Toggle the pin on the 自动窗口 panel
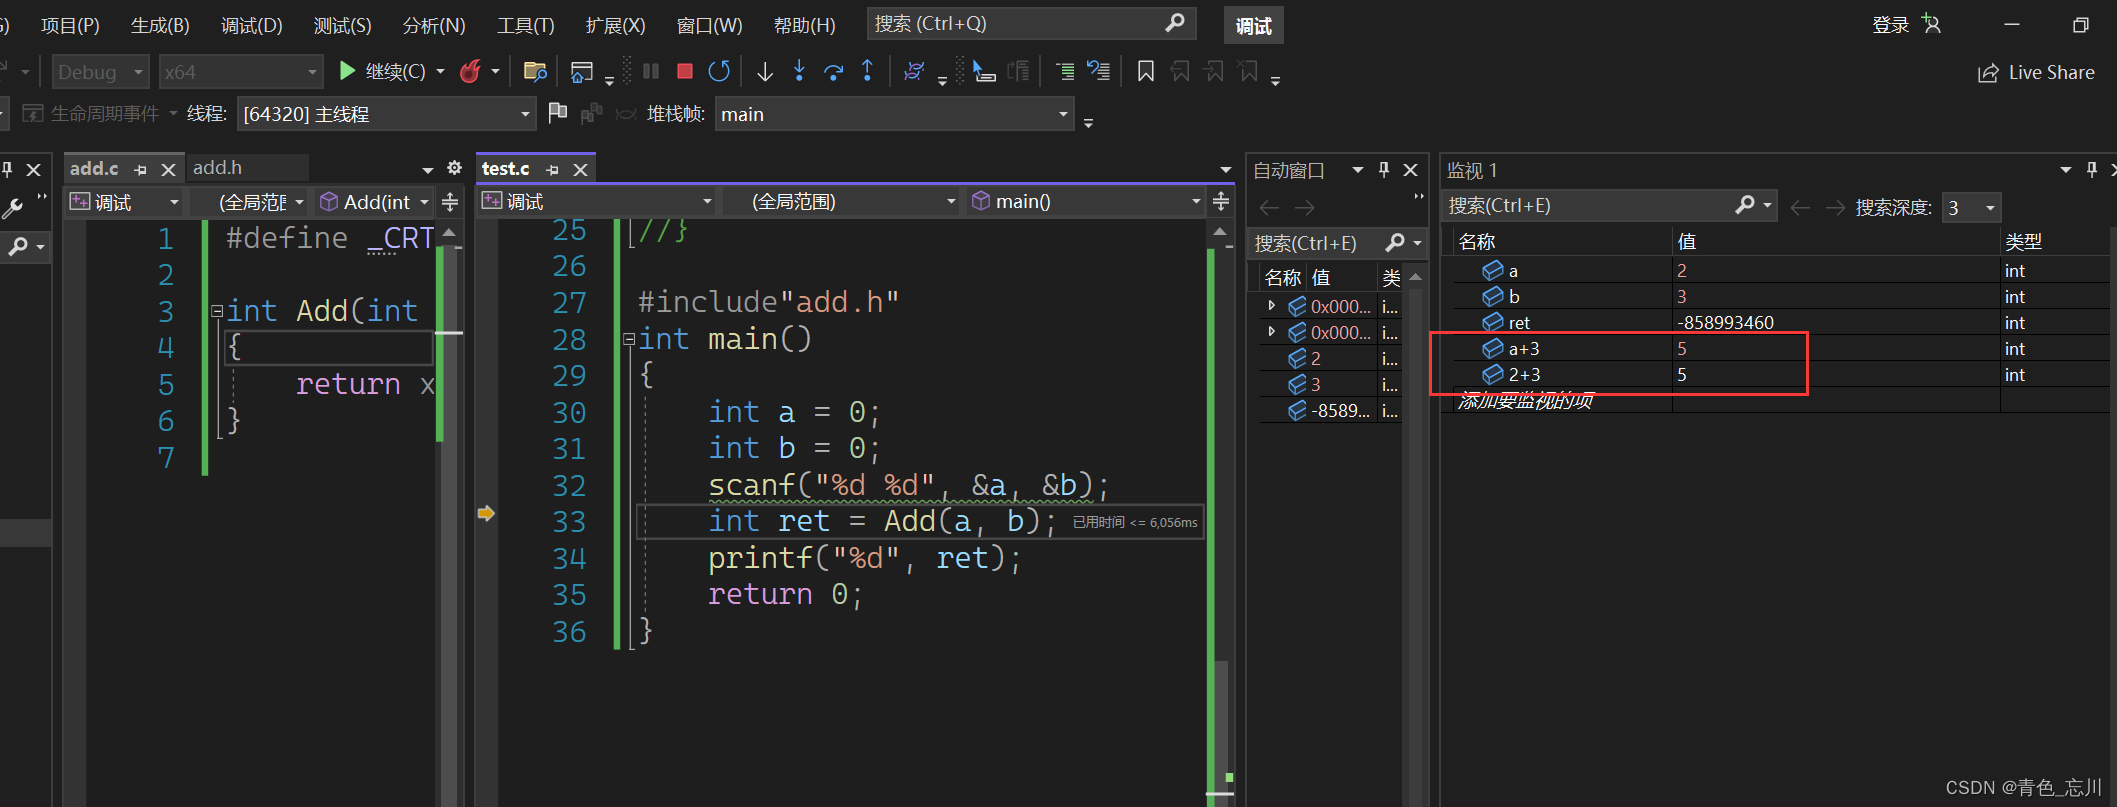2117x807 pixels. tap(1384, 170)
